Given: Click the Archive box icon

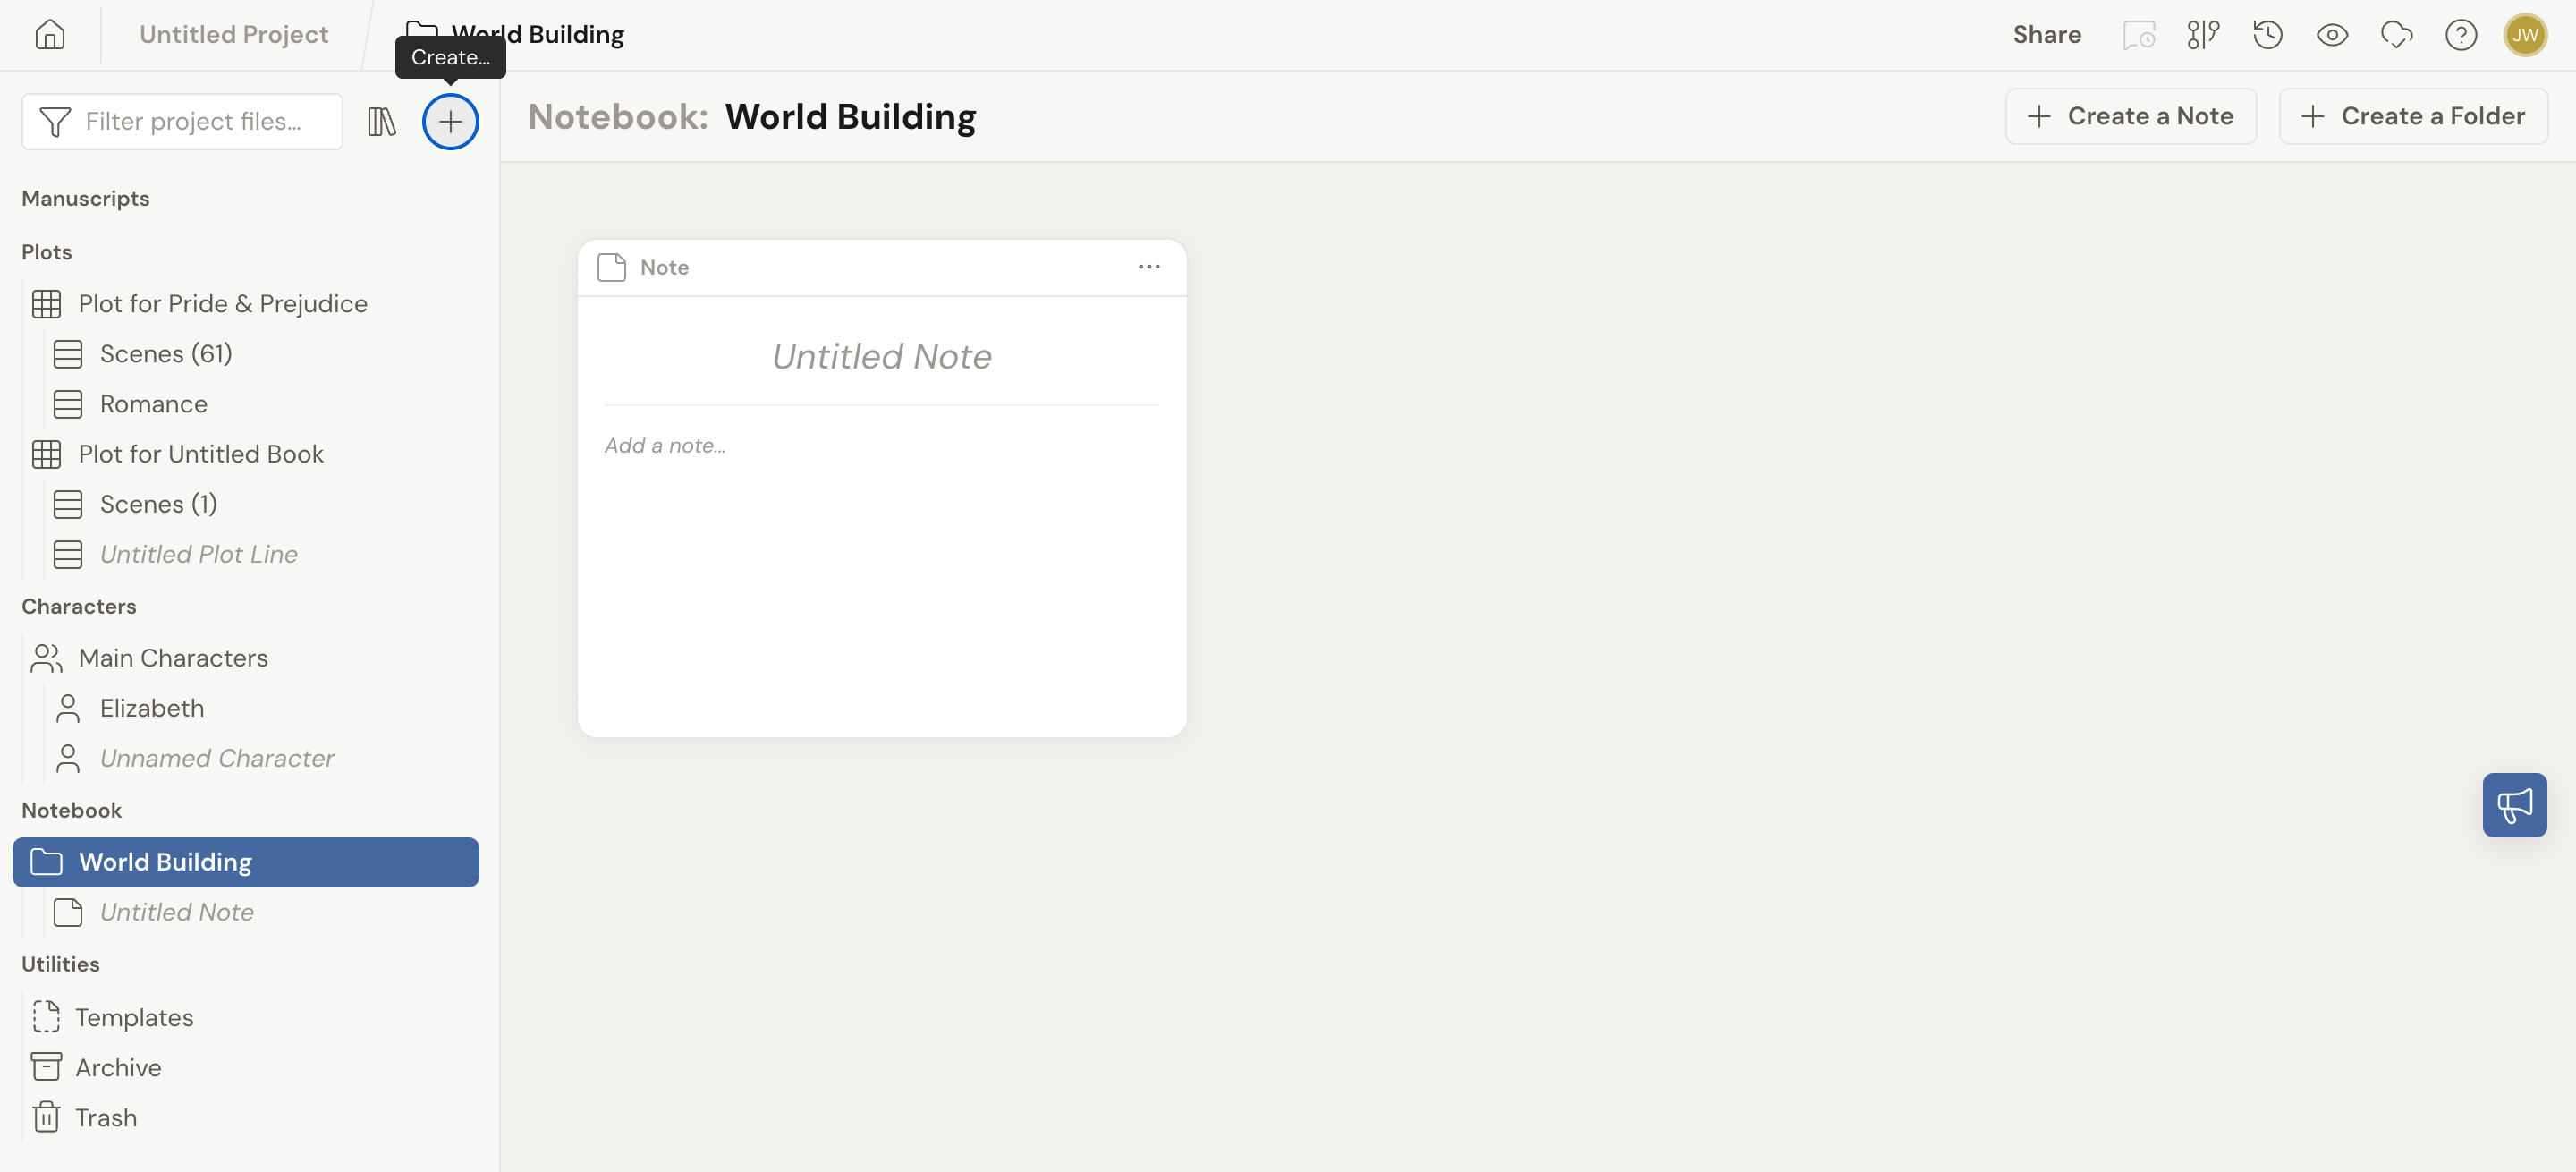Looking at the screenshot, I should point(46,1066).
